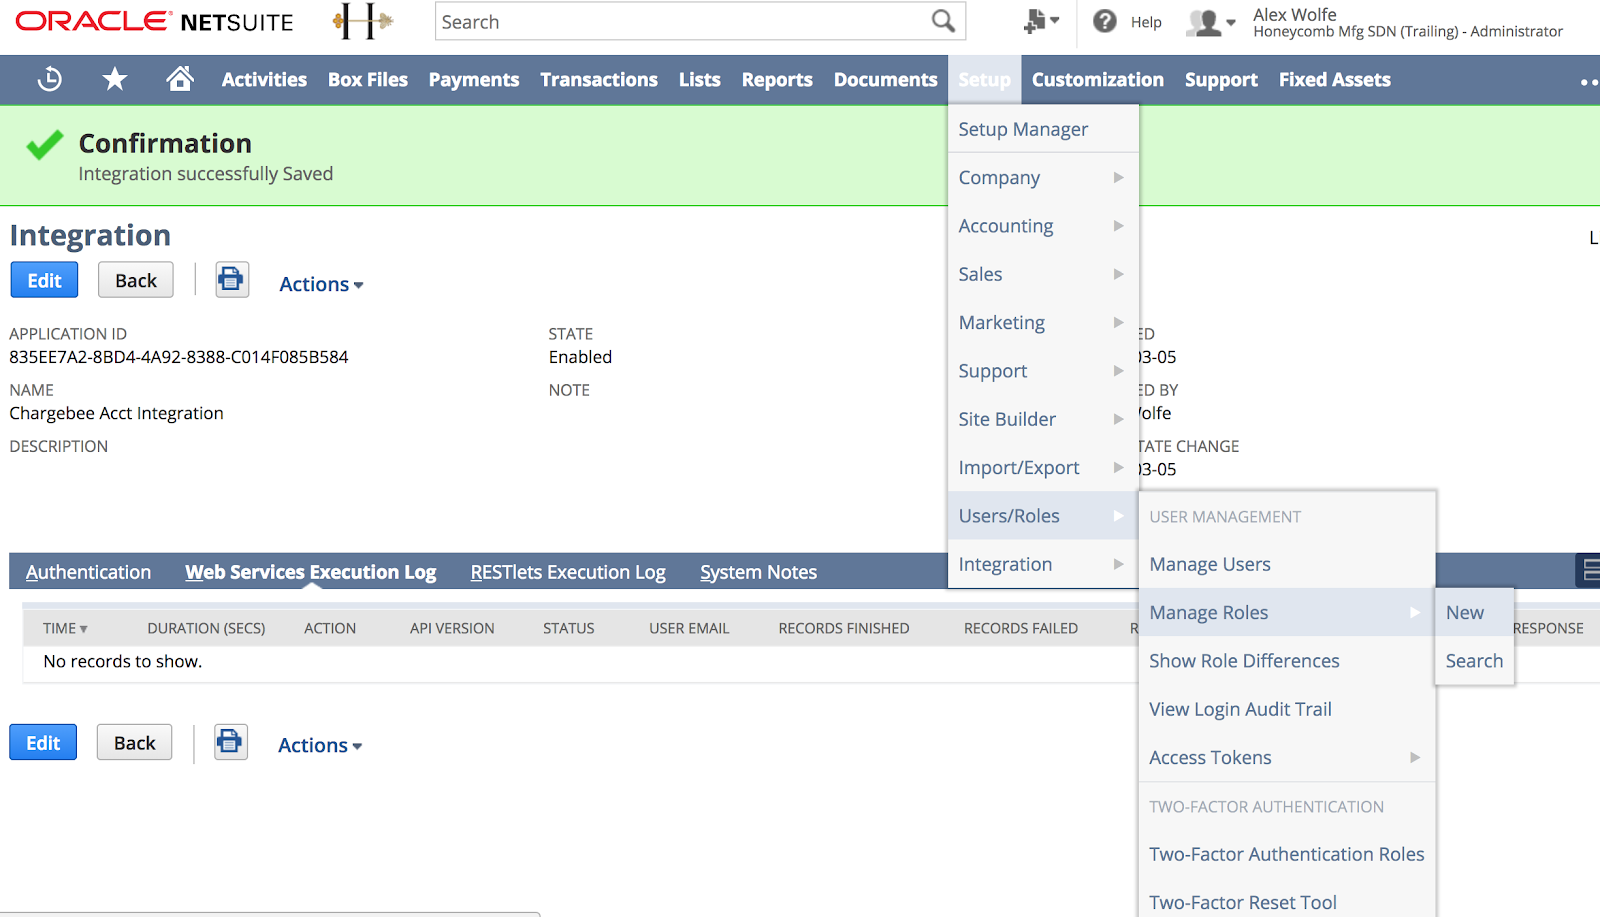Go to Home via house icon
Image resolution: width=1600 pixels, height=917 pixels.
click(180, 79)
